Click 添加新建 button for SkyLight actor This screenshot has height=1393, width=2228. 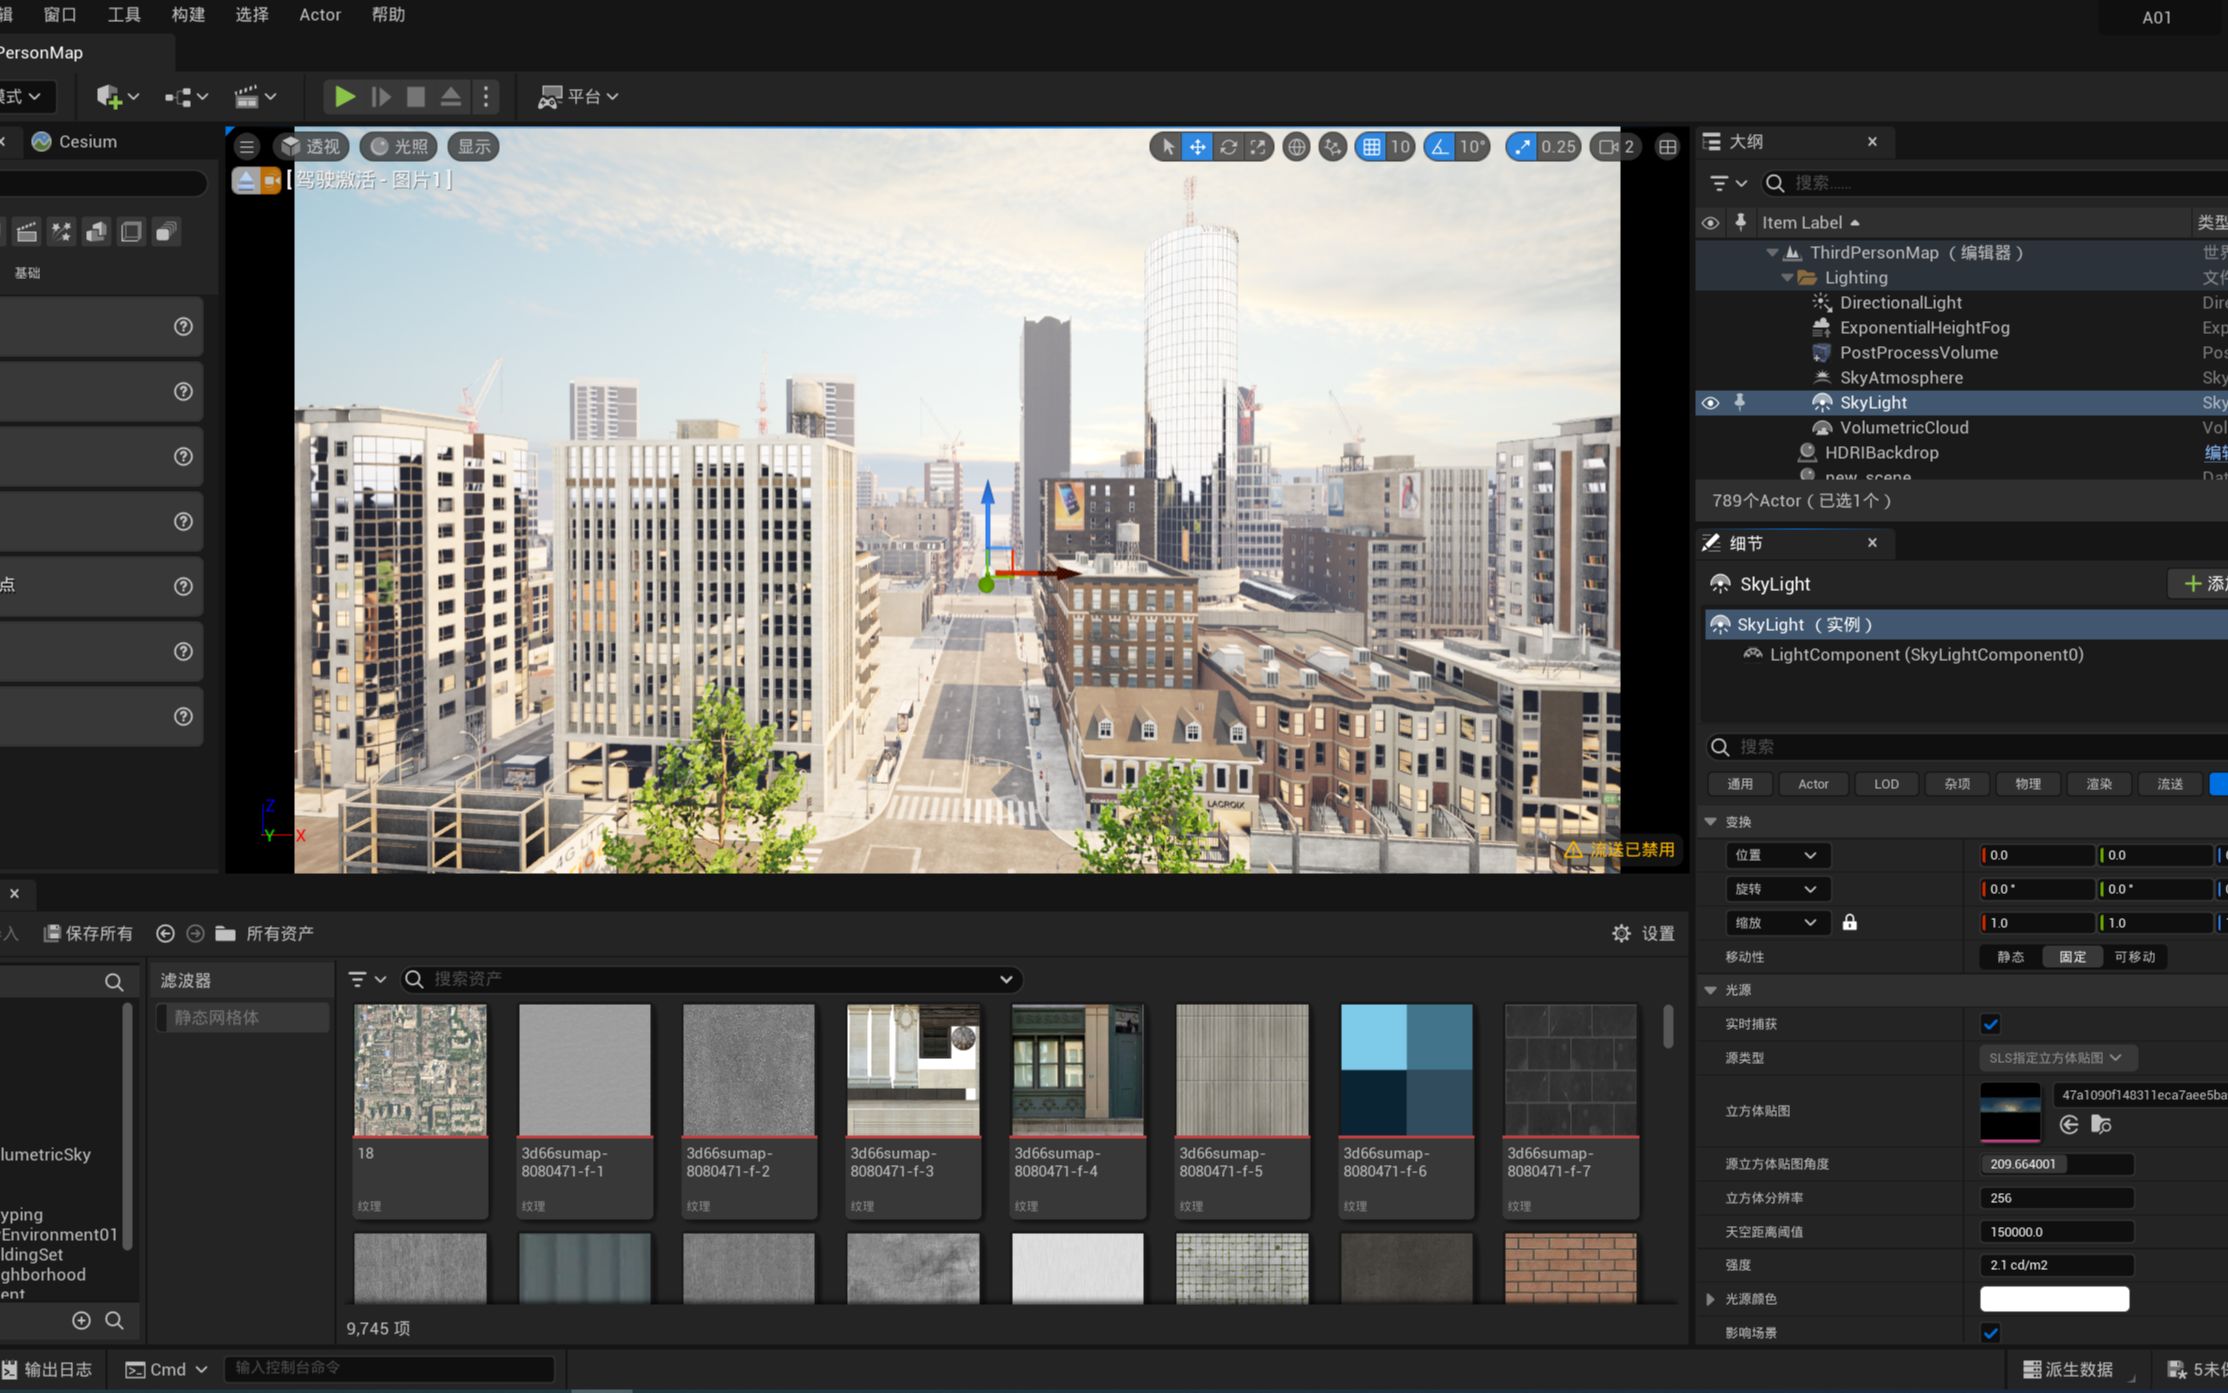[2206, 583]
